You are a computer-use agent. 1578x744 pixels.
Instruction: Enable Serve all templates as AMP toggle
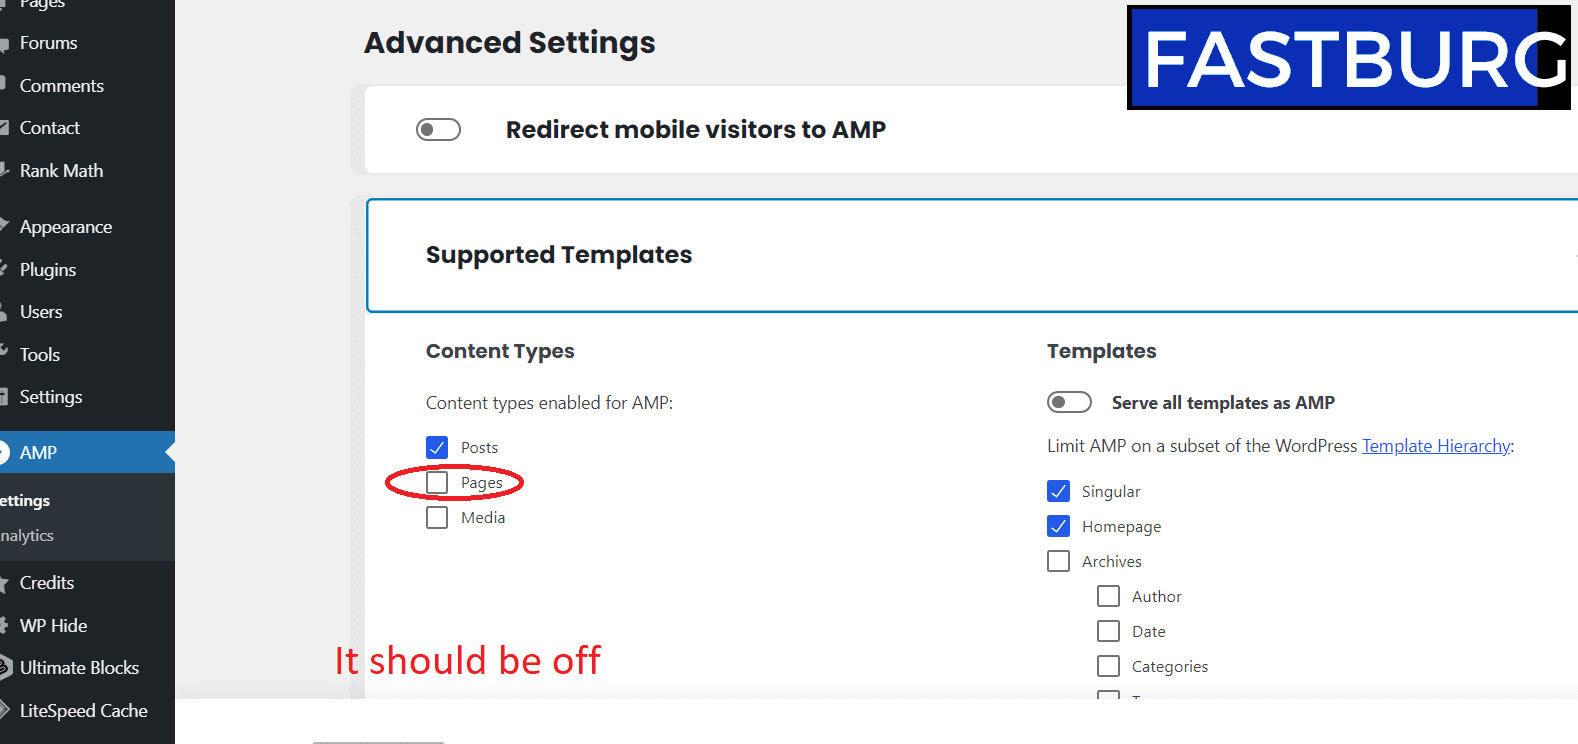1069,402
